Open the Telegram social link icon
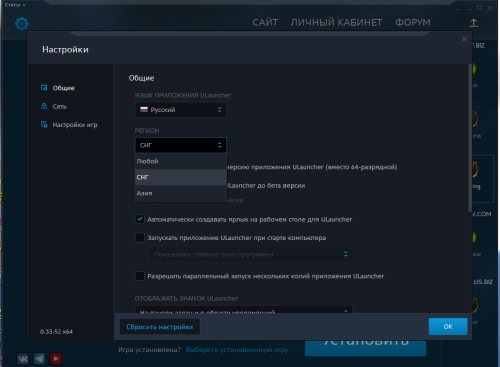The height and width of the screenshot is (367, 500). point(39,359)
